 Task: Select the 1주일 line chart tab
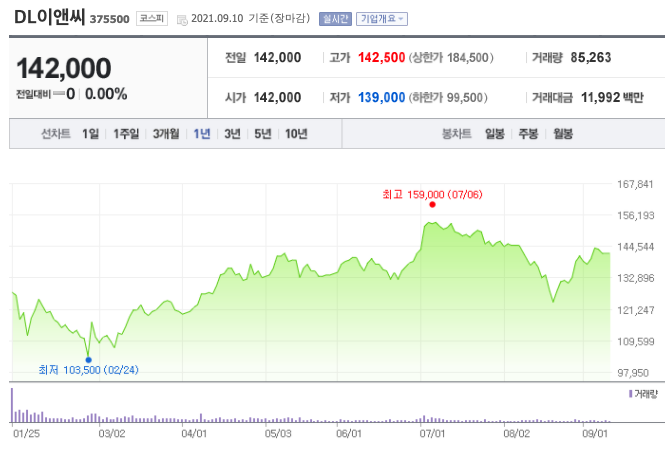pos(126,134)
